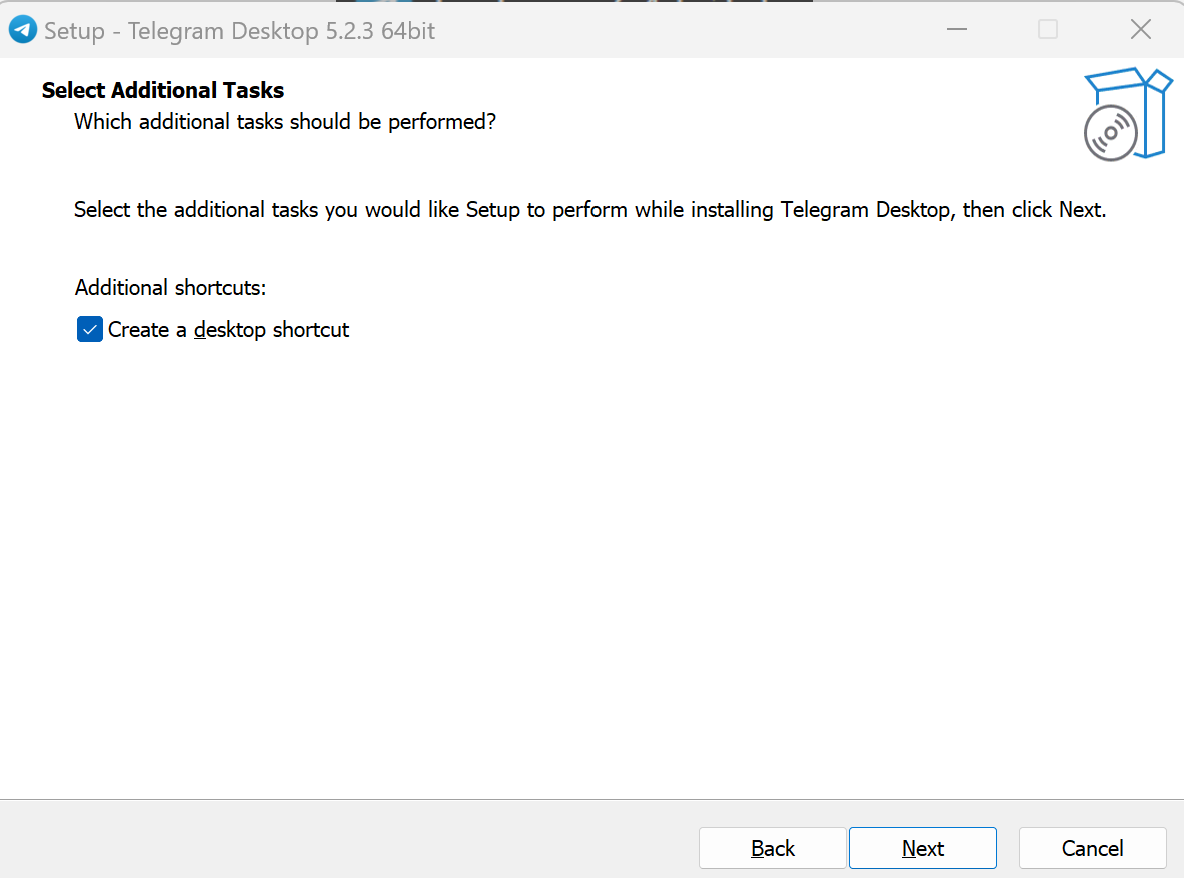The width and height of the screenshot is (1184, 878).
Task: Click the 'Create a desktop shortcut' label
Action: (x=228, y=330)
